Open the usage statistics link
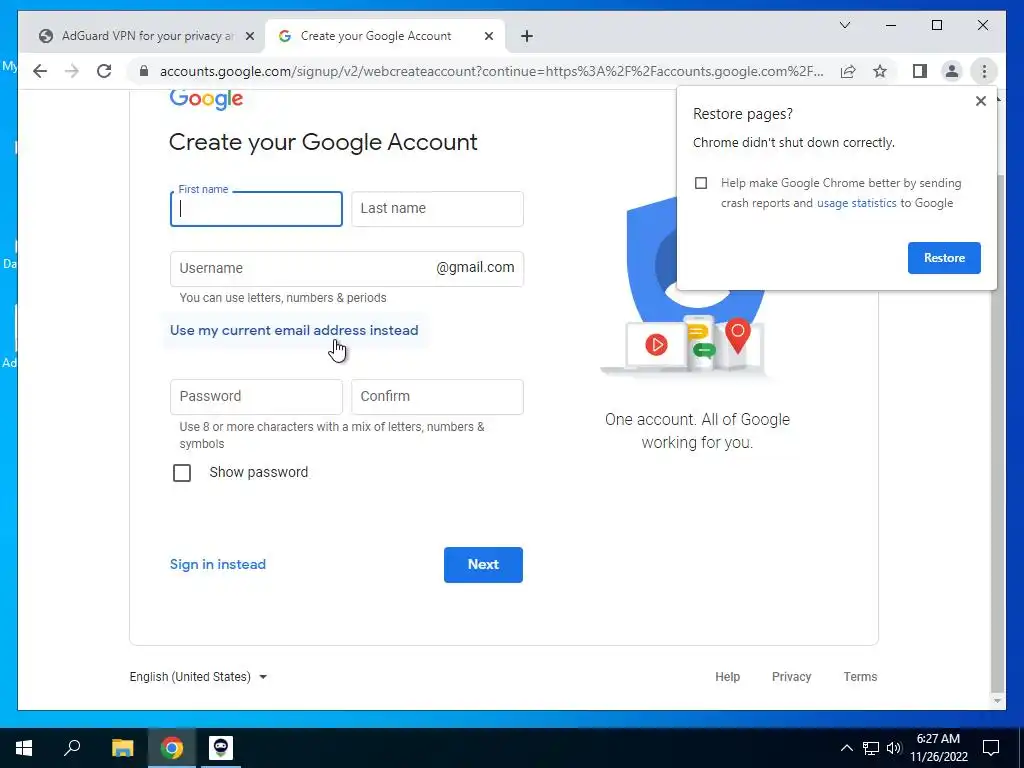 point(856,203)
